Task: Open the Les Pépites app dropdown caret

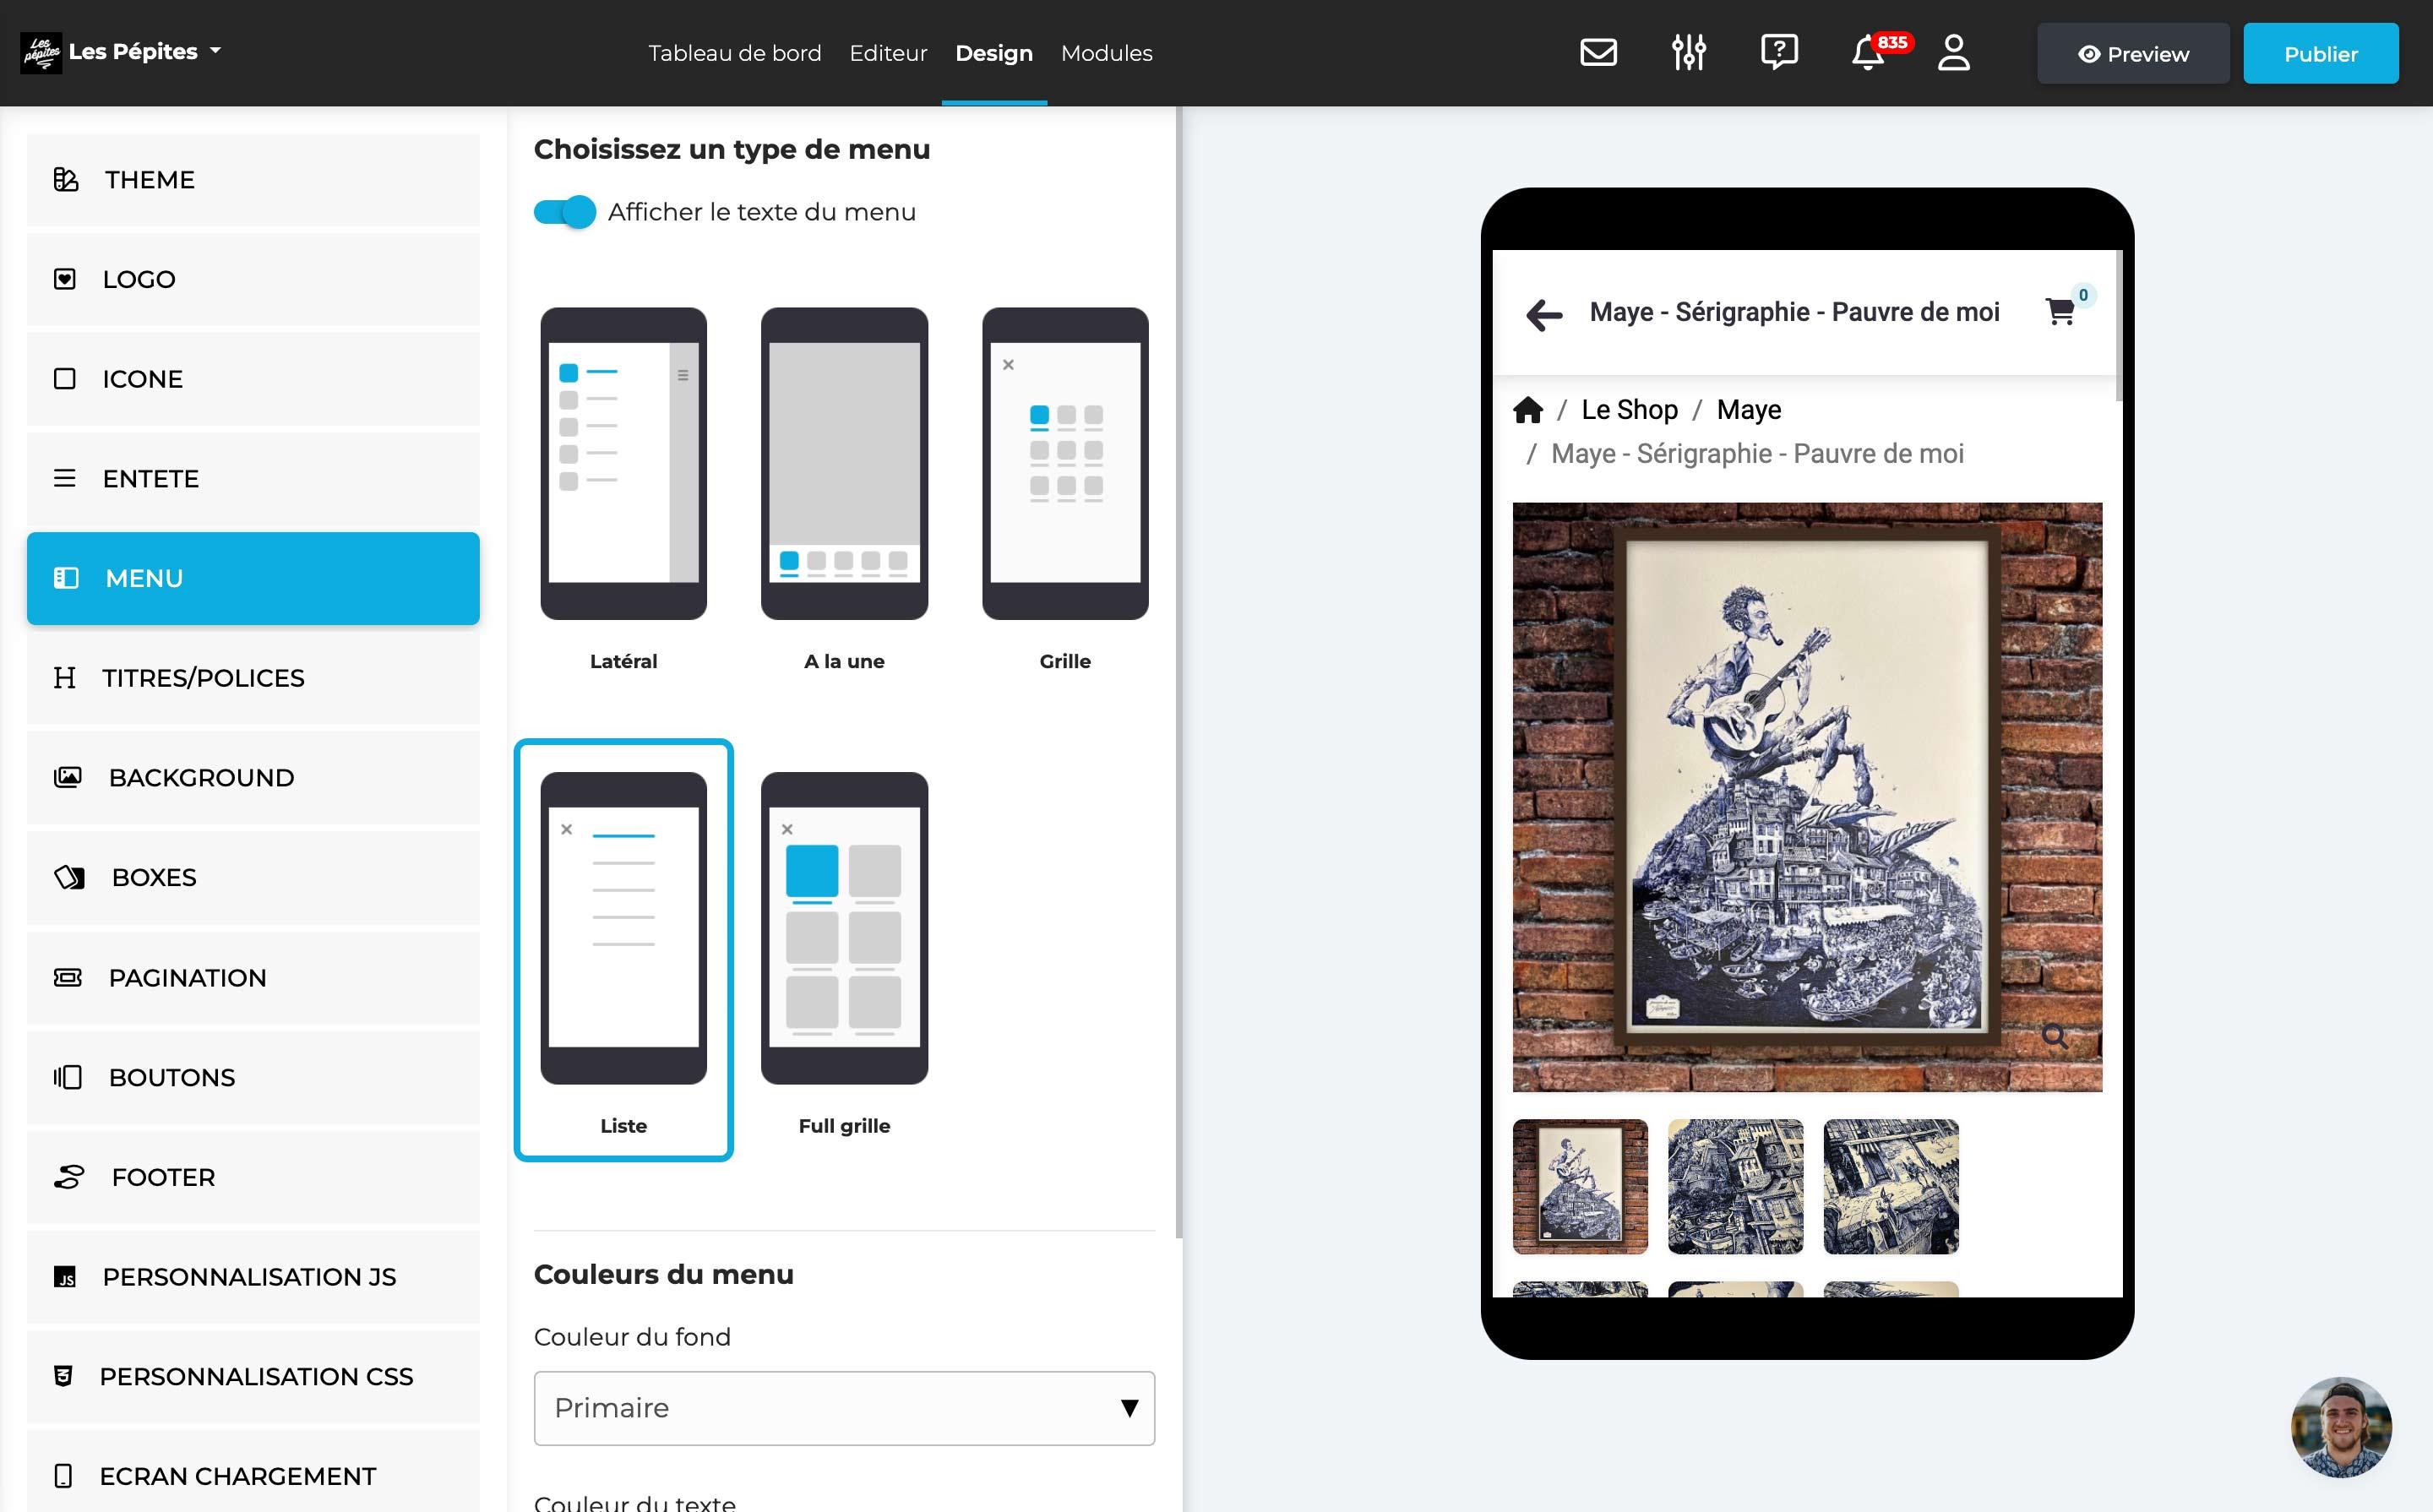Action: 215,51
